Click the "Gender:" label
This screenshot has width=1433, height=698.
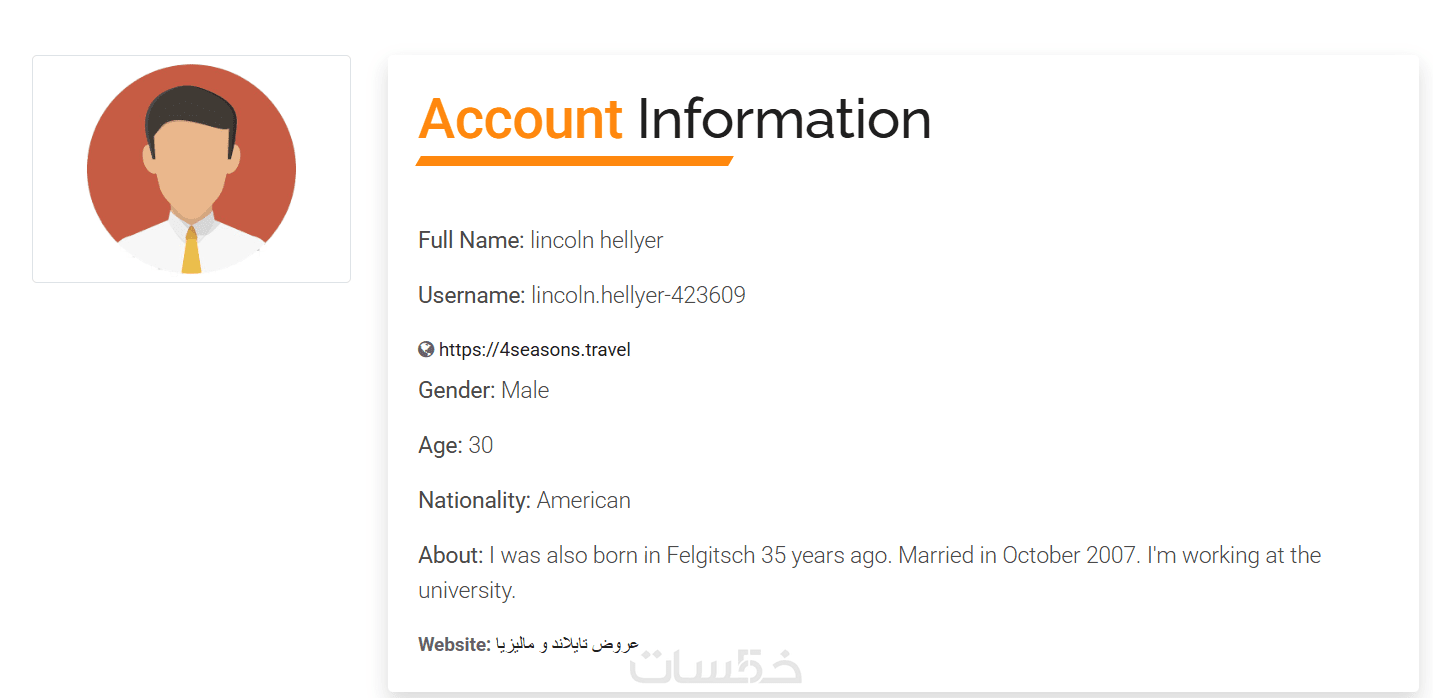pos(456,390)
